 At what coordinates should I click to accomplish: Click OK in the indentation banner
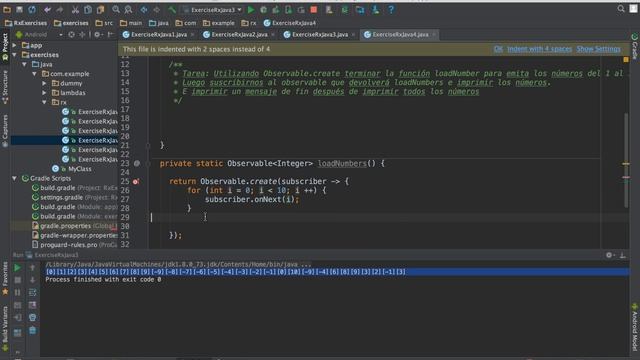[498, 49]
